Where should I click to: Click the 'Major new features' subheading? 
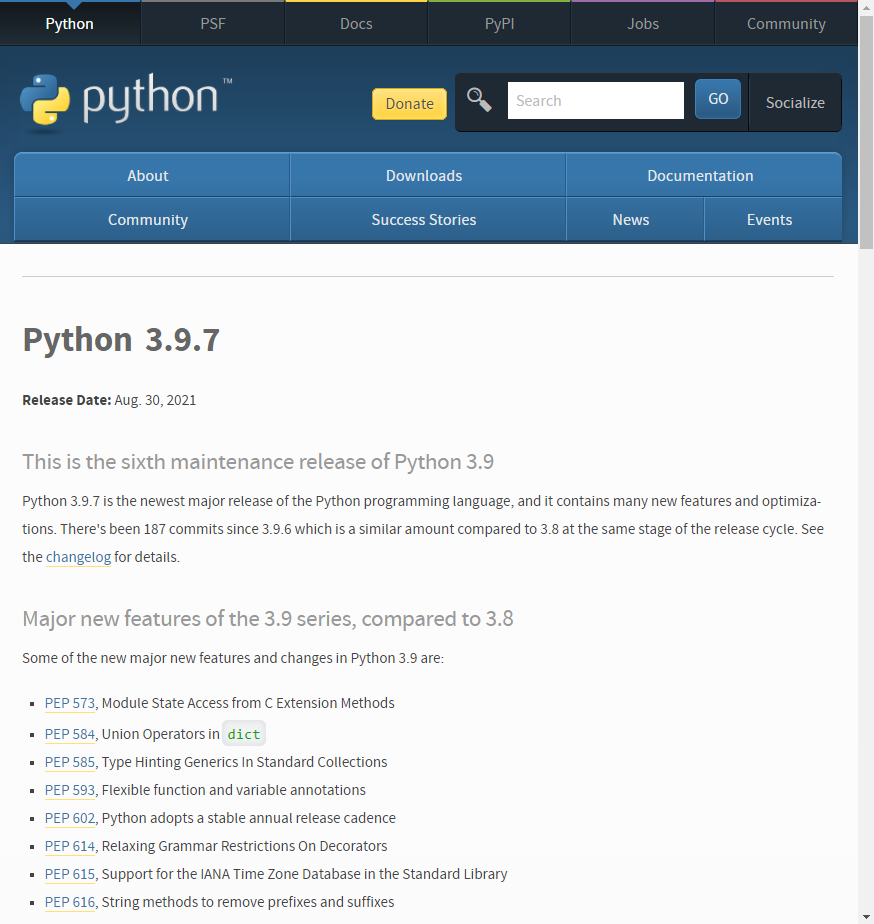[268, 619]
